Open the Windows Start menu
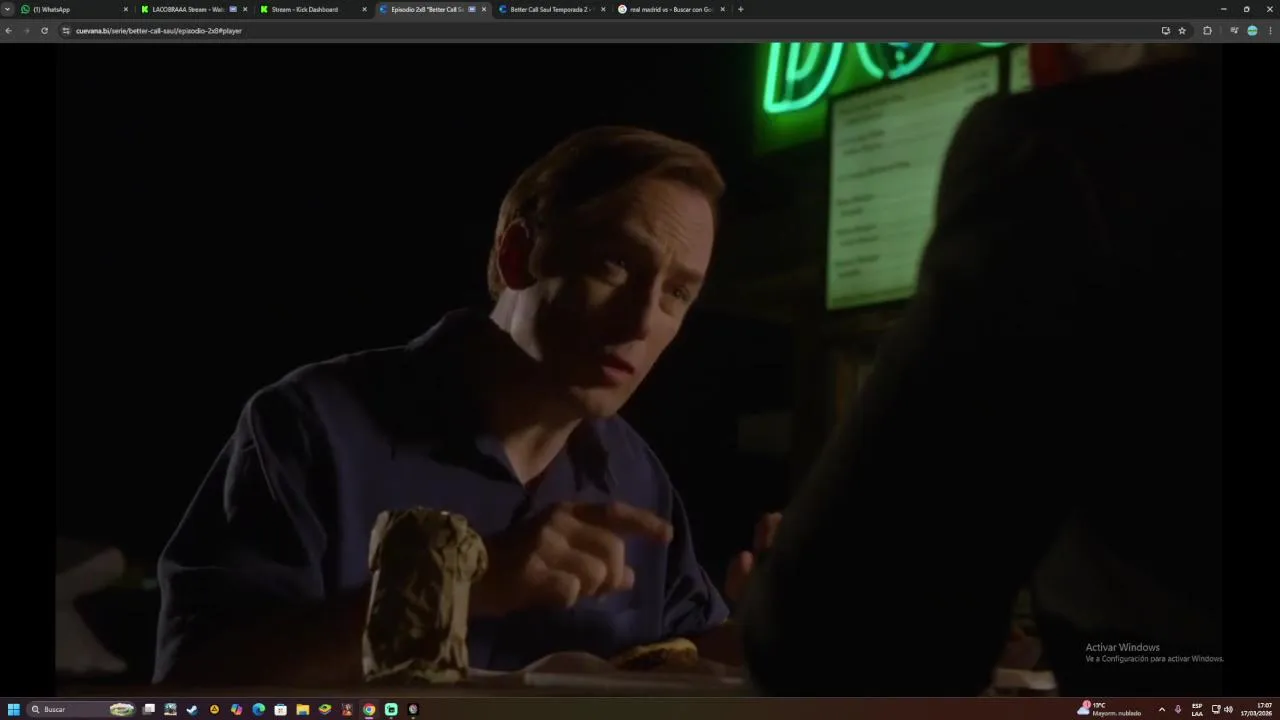This screenshot has width=1280, height=720. tap(14, 709)
